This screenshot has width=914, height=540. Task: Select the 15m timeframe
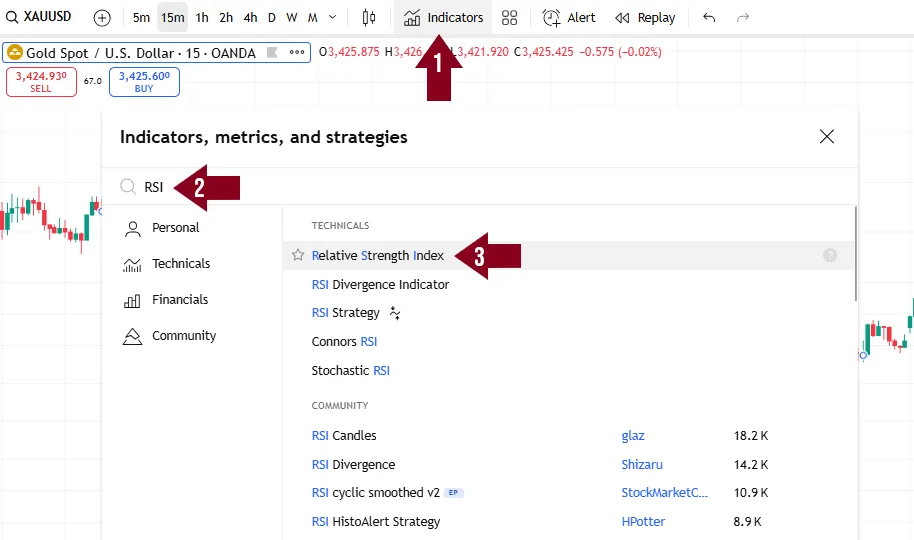[x=172, y=17]
